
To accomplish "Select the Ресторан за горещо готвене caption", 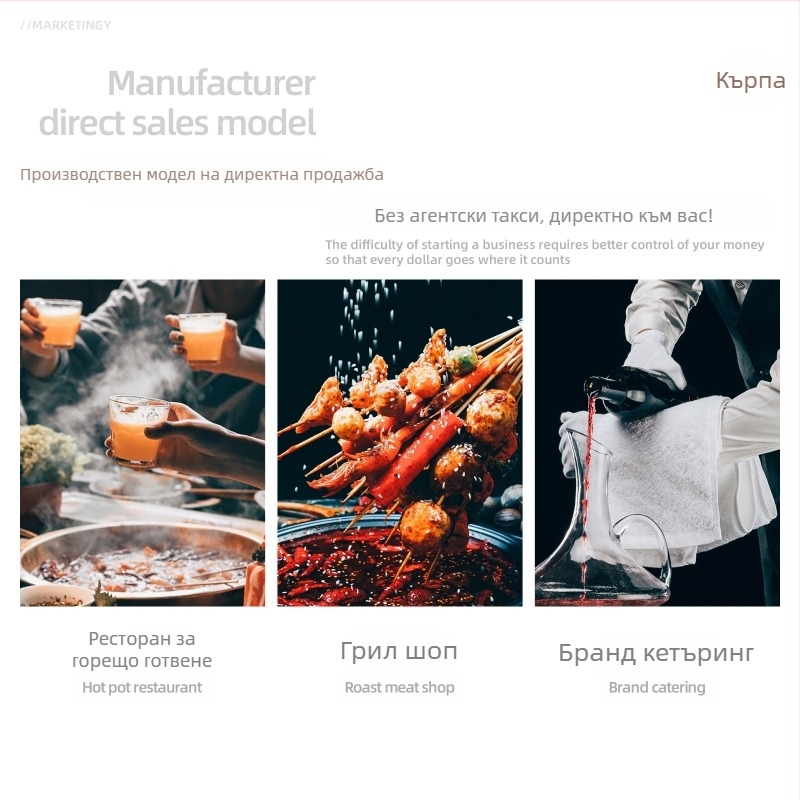I will [x=142, y=649].
